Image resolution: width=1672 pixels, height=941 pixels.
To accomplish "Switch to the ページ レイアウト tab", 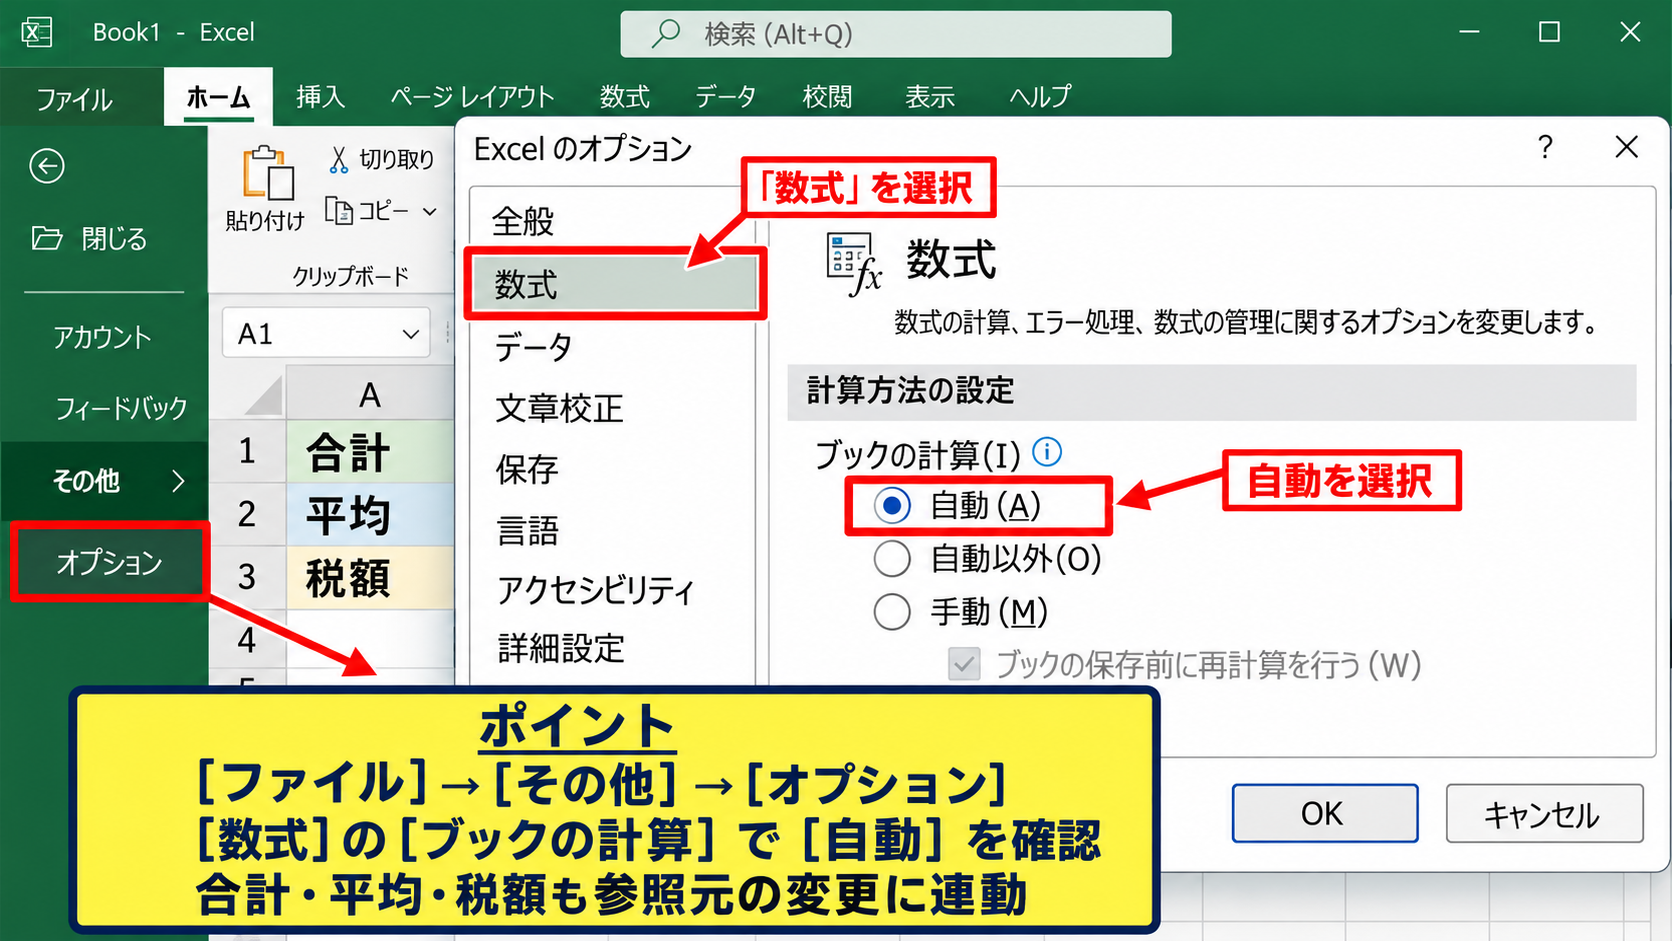I will (472, 97).
